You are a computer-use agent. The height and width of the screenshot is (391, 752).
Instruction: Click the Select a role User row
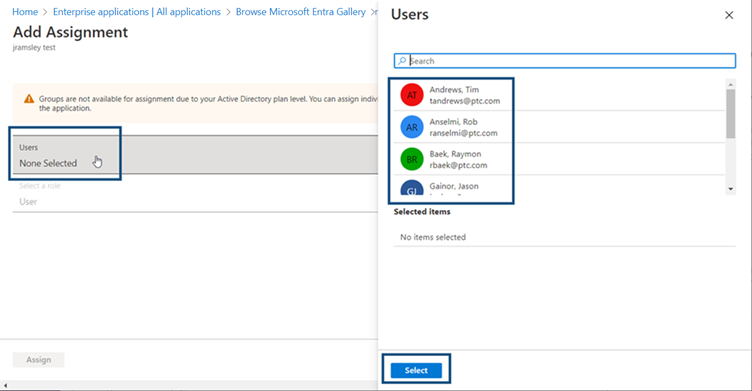[x=195, y=194]
